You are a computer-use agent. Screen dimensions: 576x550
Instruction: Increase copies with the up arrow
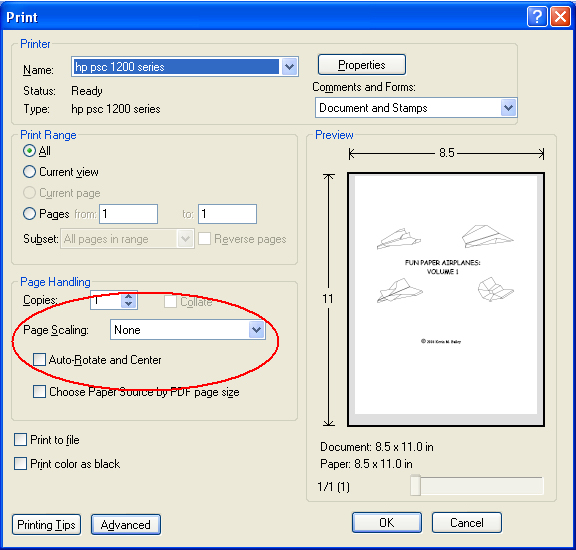(x=128, y=296)
